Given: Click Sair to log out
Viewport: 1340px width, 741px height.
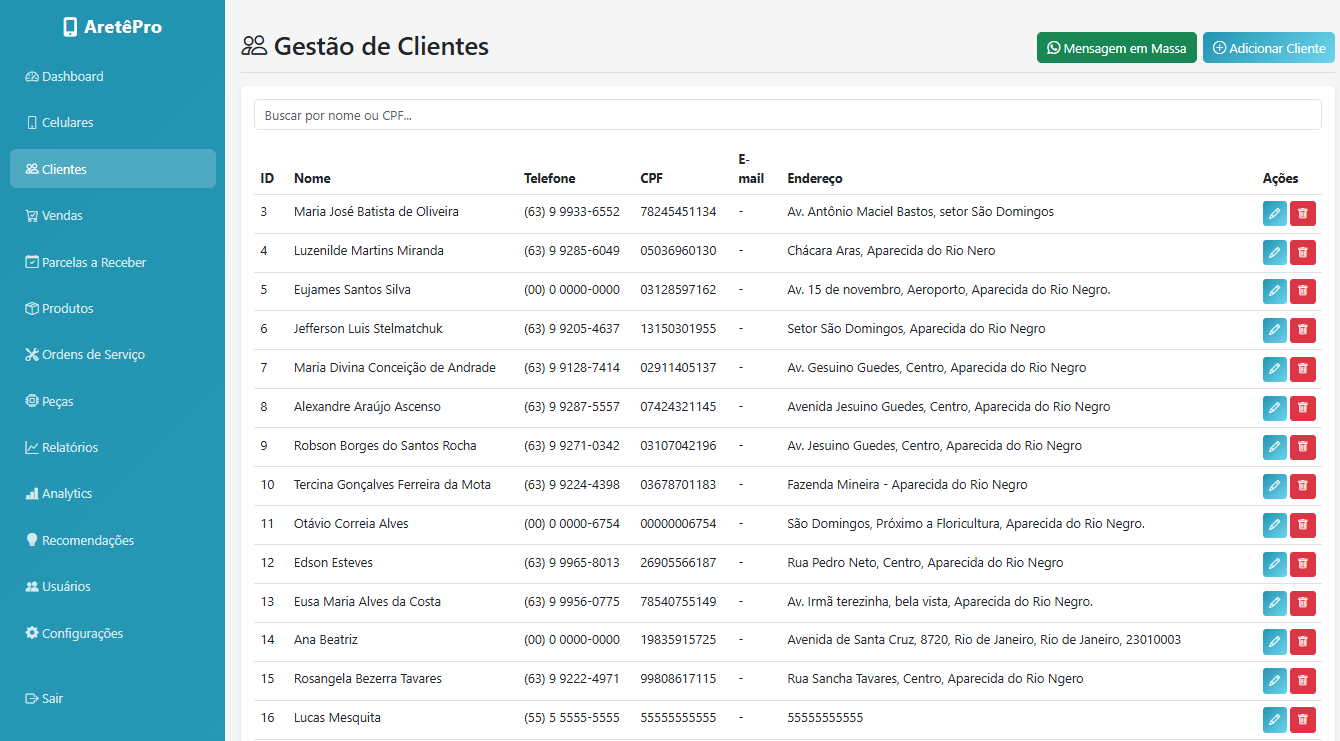Looking at the screenshot, I should [x=45, y=698].
